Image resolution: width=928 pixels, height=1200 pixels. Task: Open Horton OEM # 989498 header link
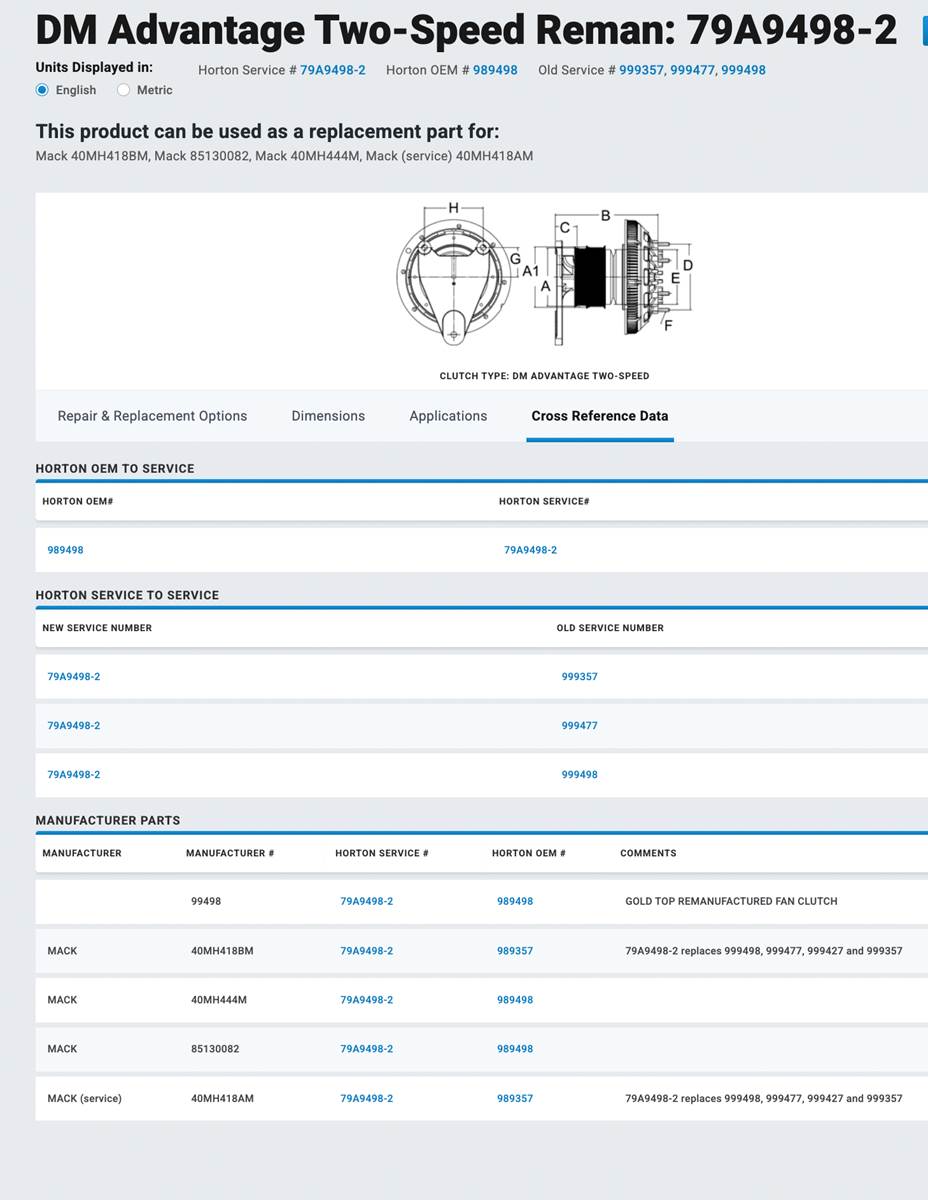tap(495, 70)
